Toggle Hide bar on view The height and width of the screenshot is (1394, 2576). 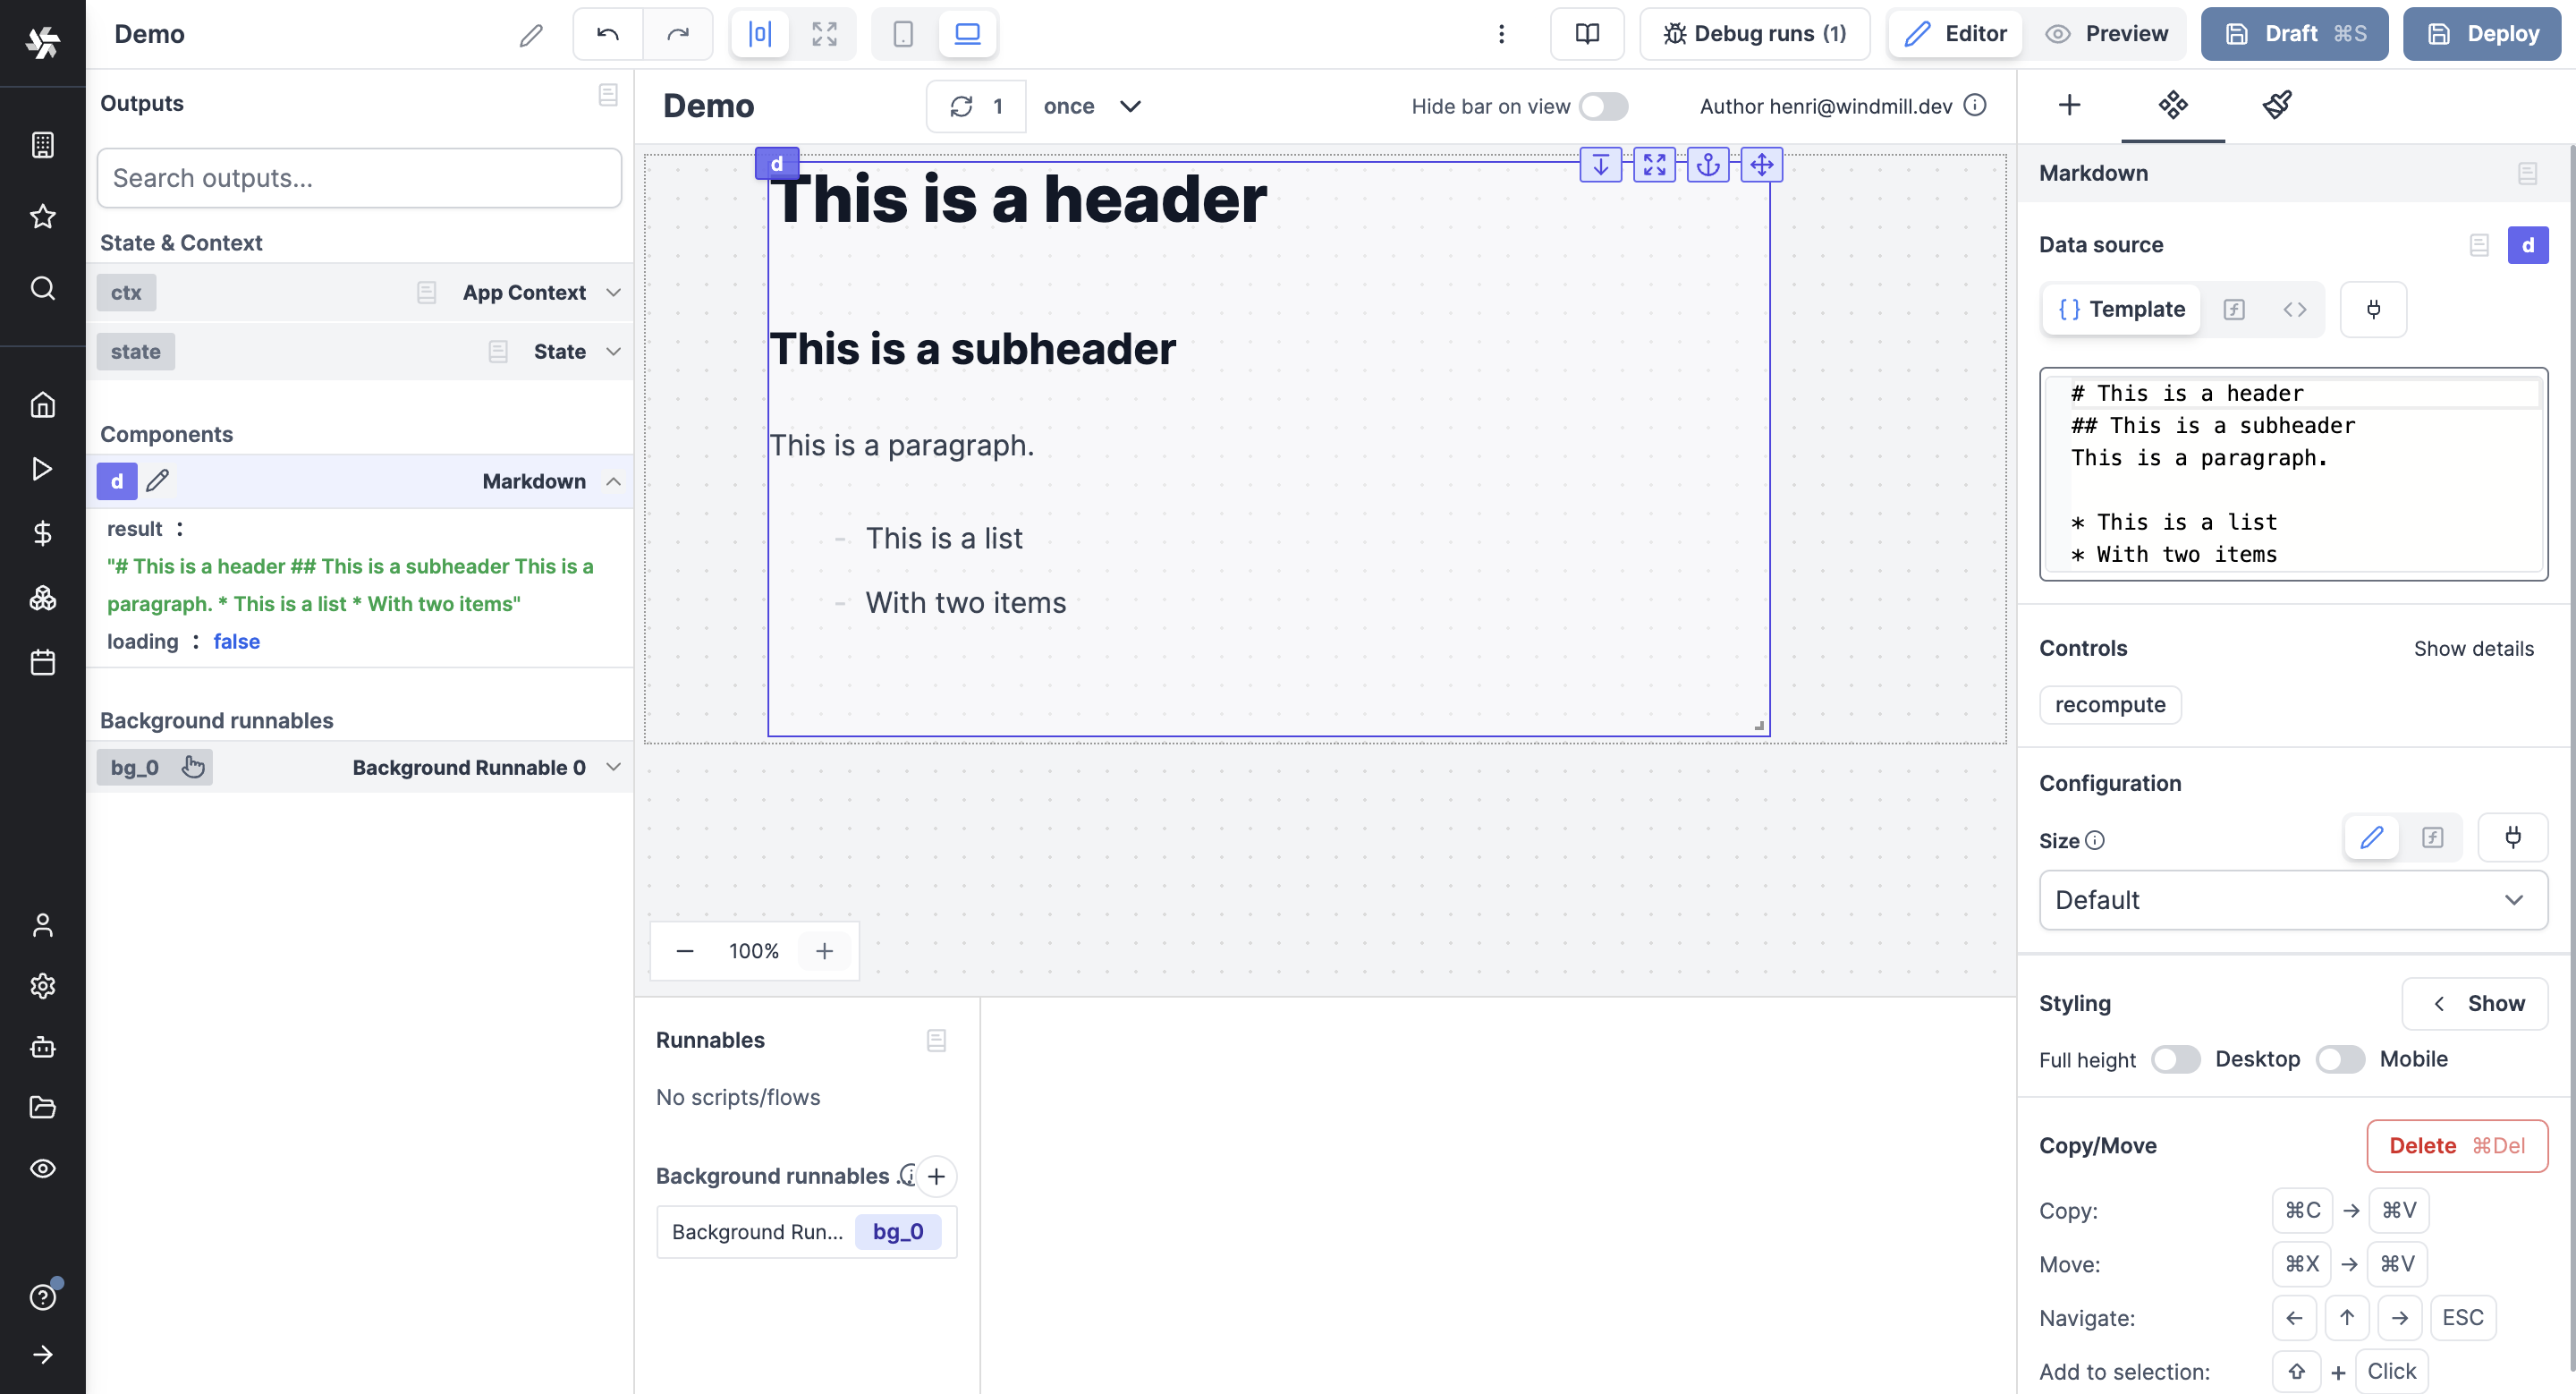click(1603, 106)
